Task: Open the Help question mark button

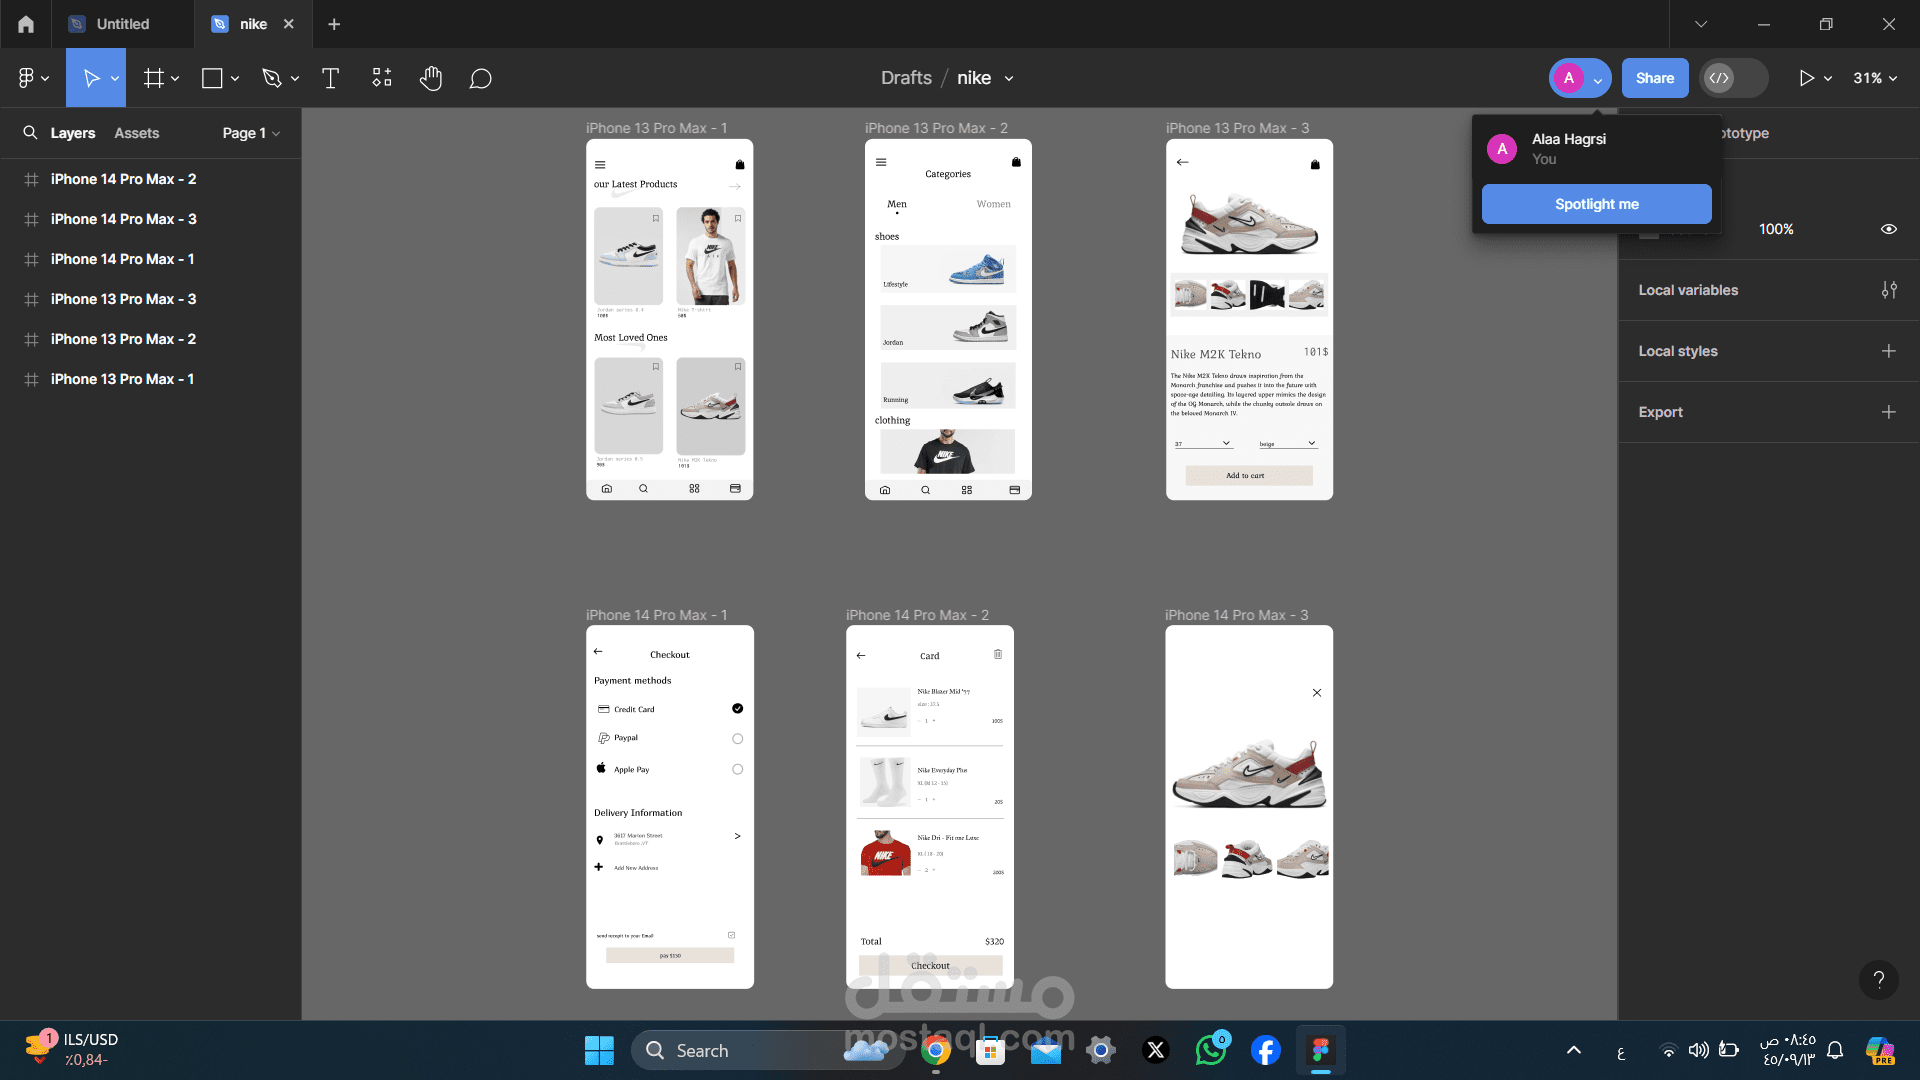Action: 1878,980
